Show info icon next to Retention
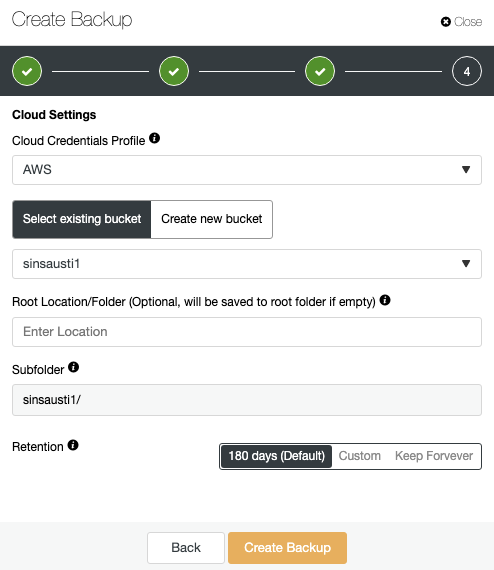This screenshot has width=494, height=570. pyautogui.click(x=73, y=445)
